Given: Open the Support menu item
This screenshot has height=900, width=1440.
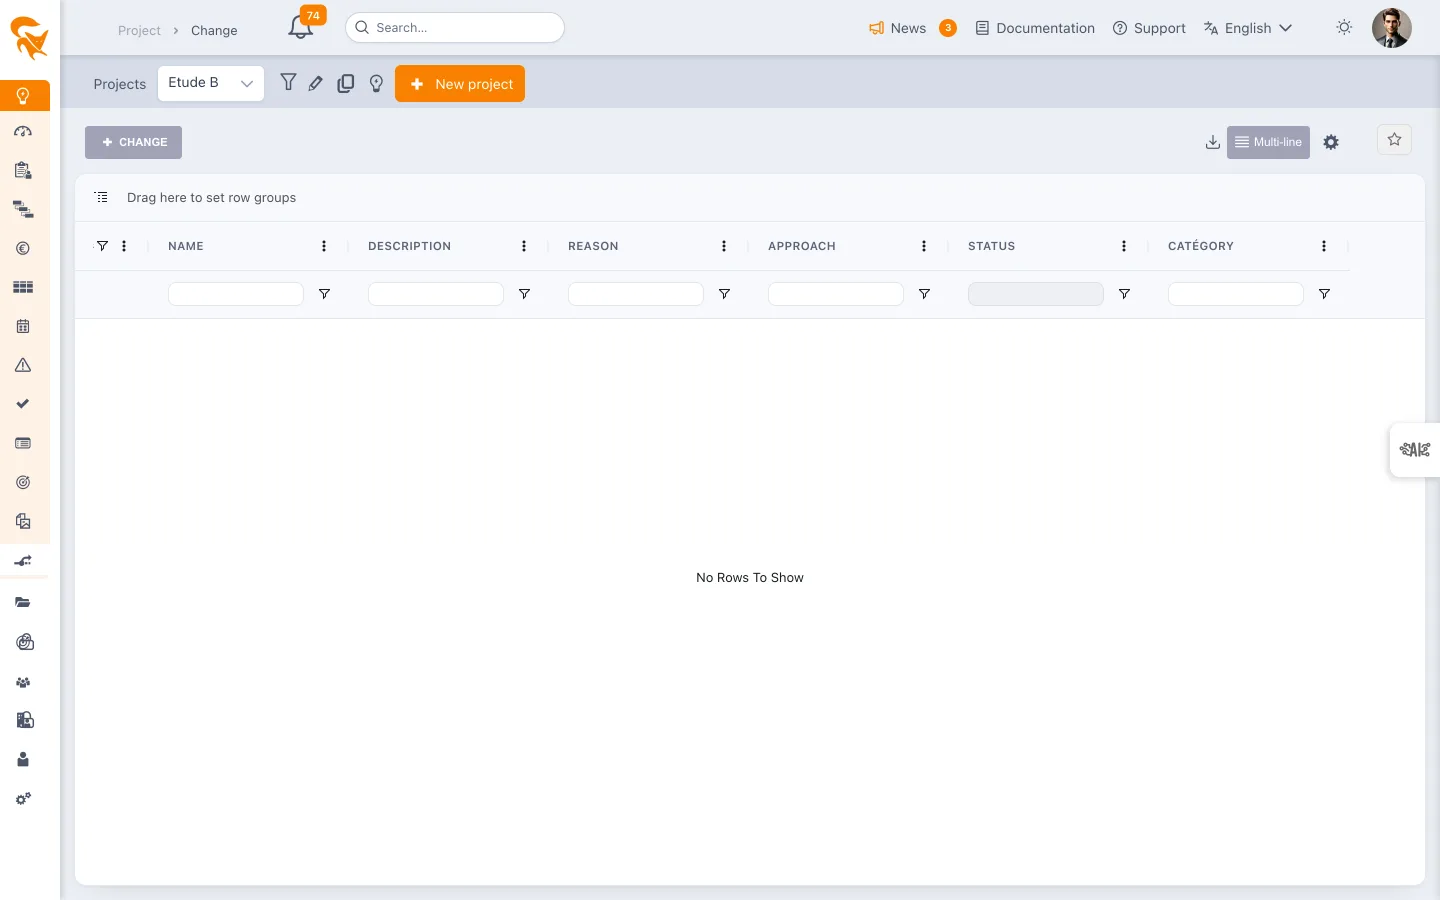Looking at the screenshot, I should (1149, 28).
